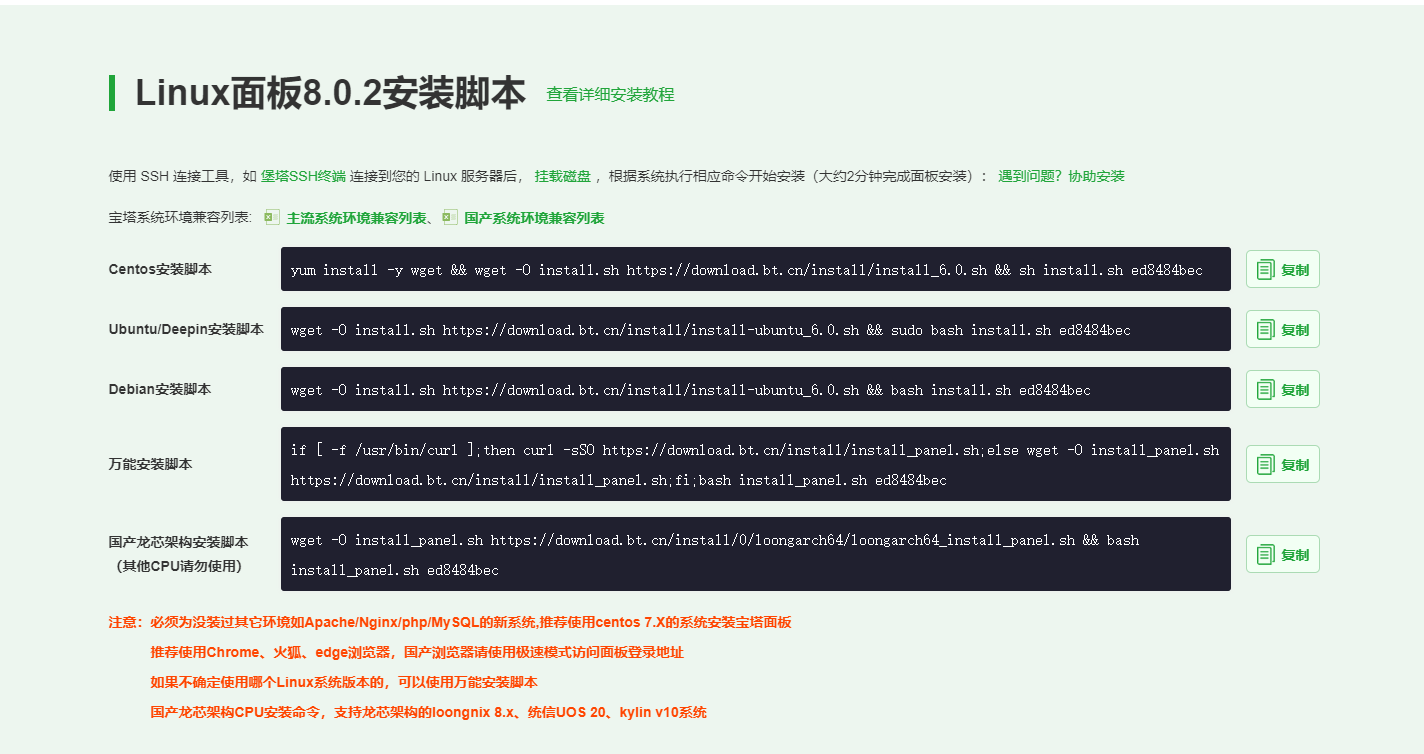Image resolution: width=1424 pixels, height=754 pixels.
Task: Click the loongarch64 install command block
Action: click(756, 554)
